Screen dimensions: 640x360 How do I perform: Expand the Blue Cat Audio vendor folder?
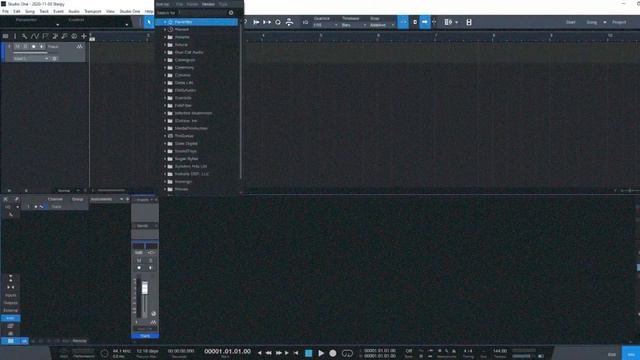point(165,52)
